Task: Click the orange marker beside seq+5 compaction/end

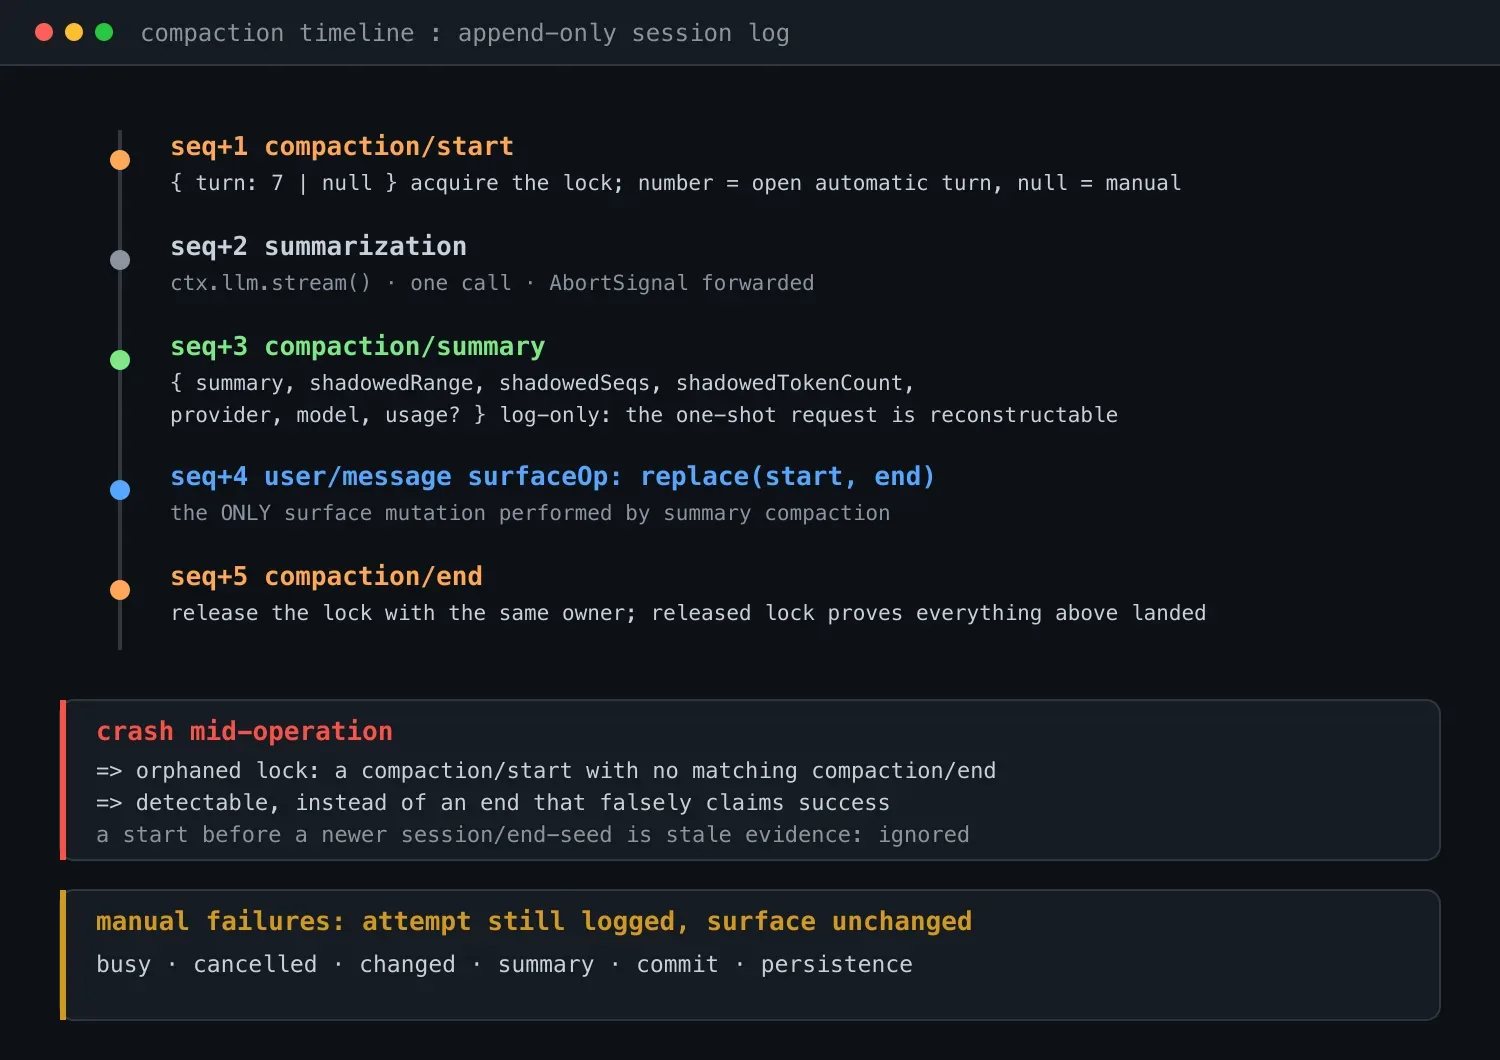Action: [x=120, y=590]
